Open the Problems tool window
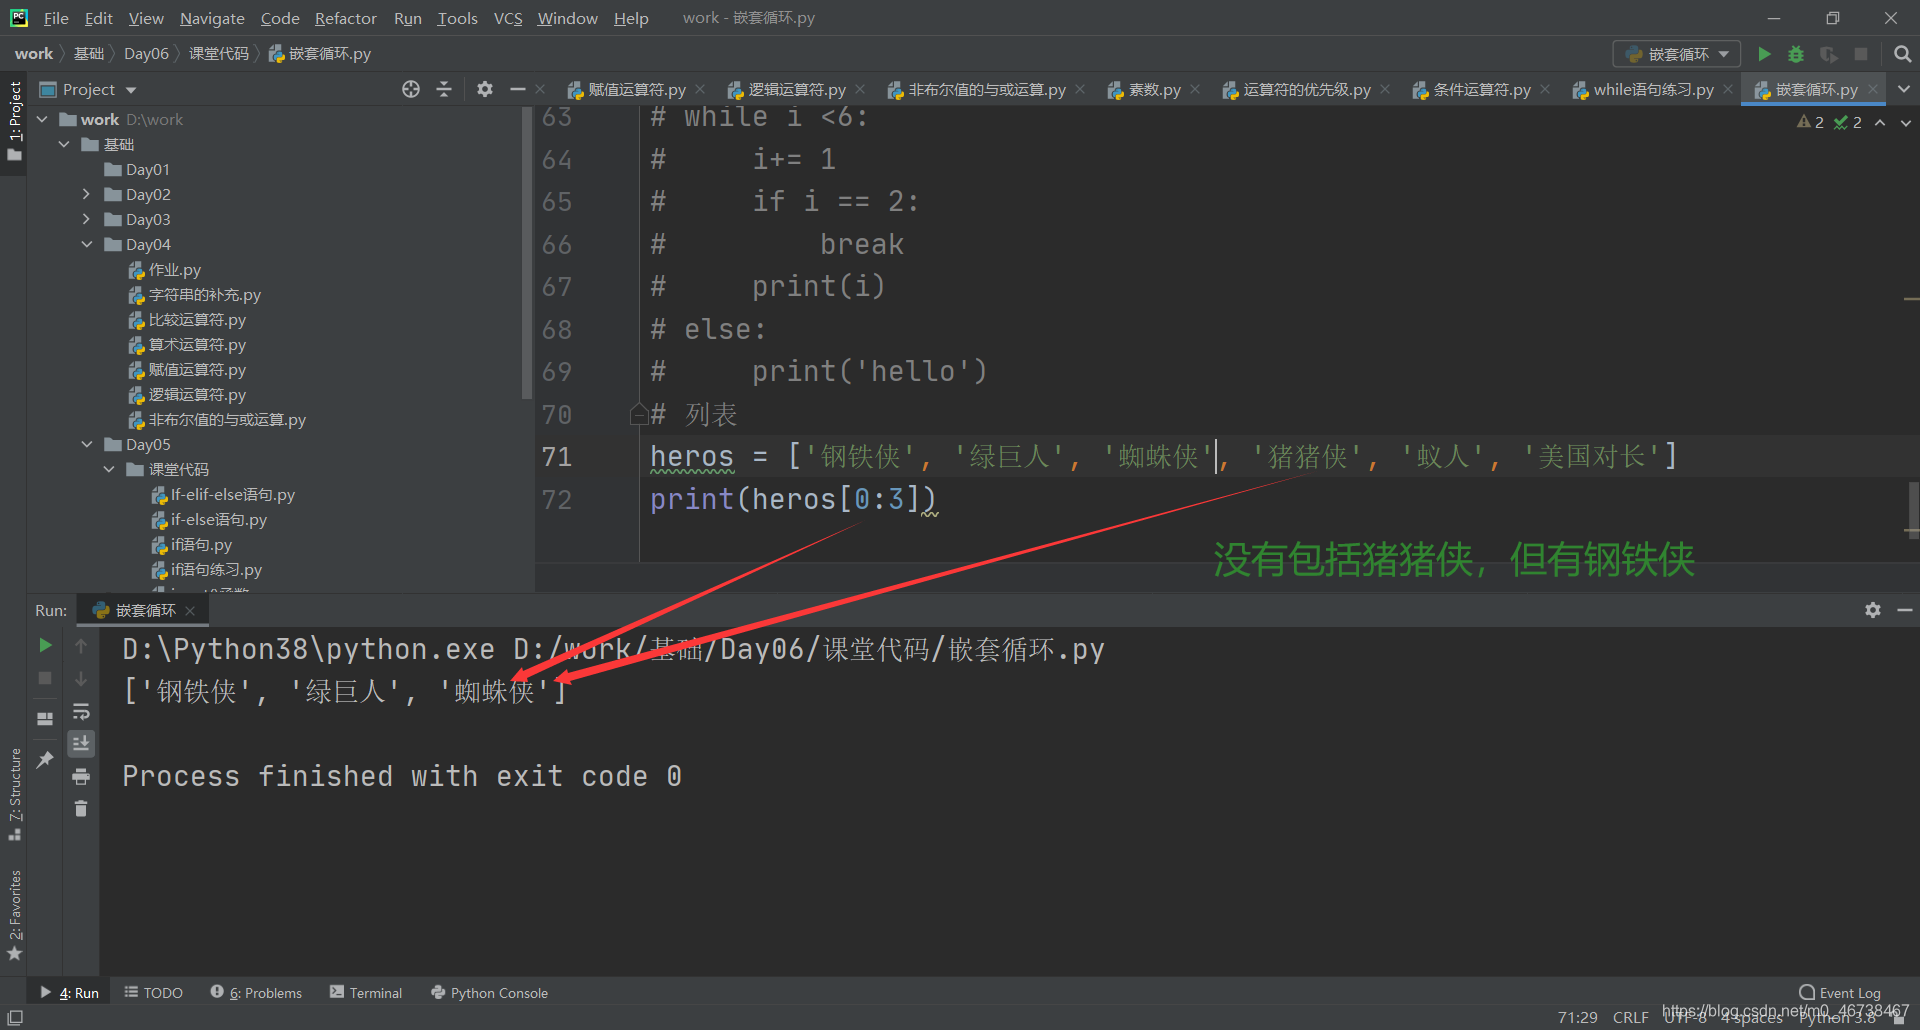Image resolution: width=1920 pixels, height=1030 pixels. (x=256, y=992)
